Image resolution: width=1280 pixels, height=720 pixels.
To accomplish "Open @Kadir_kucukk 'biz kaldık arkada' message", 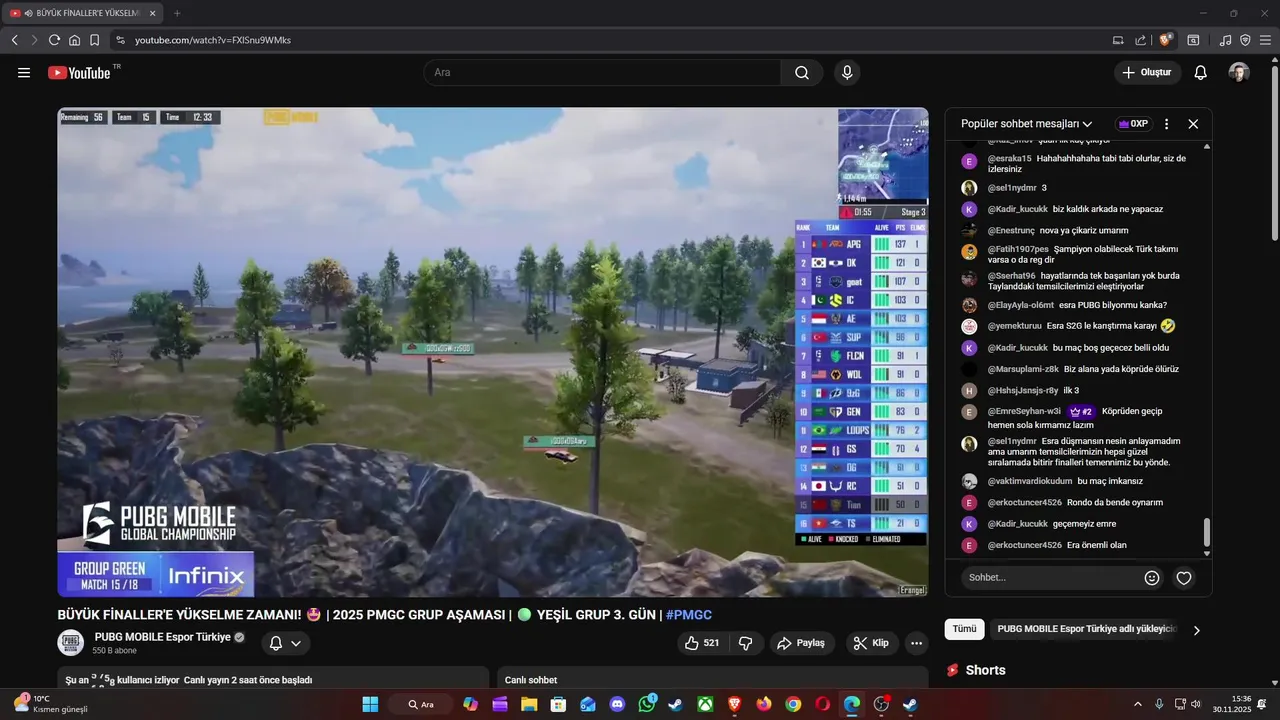I will coord(1077,209).
